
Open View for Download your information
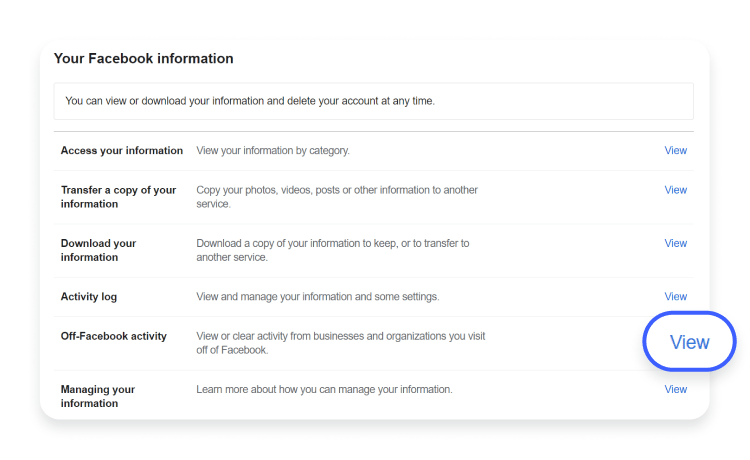click(675, 243)
